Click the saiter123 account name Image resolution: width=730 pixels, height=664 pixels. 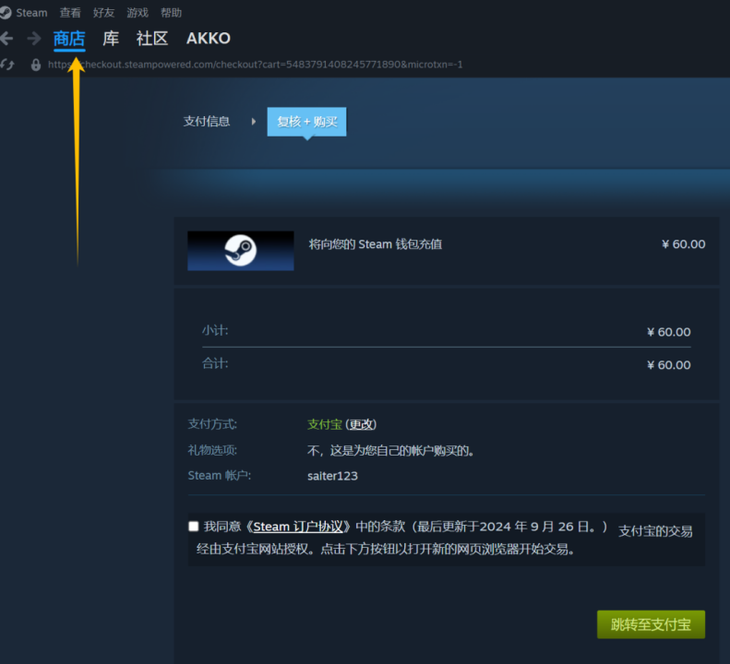[332, 476]
